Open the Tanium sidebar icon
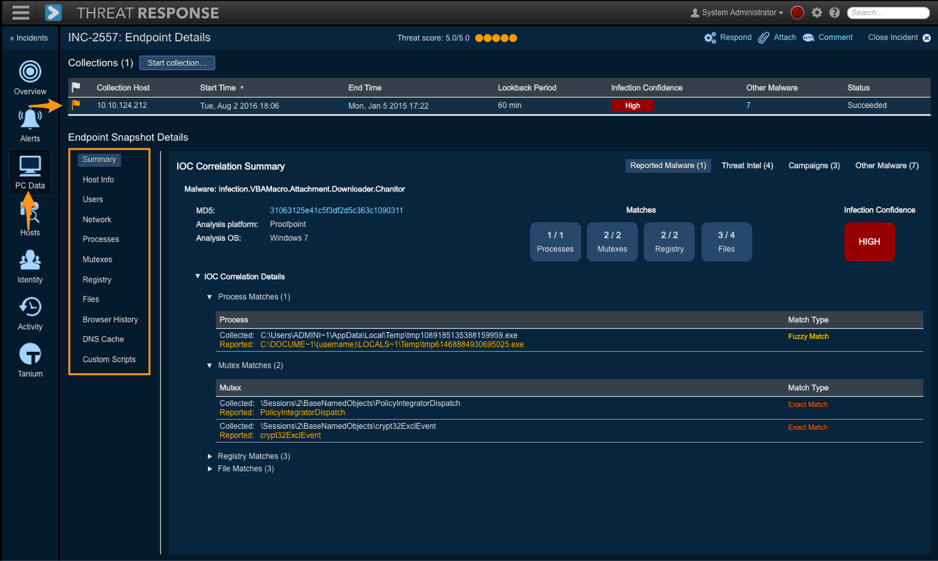 click(x=30, y=355)
